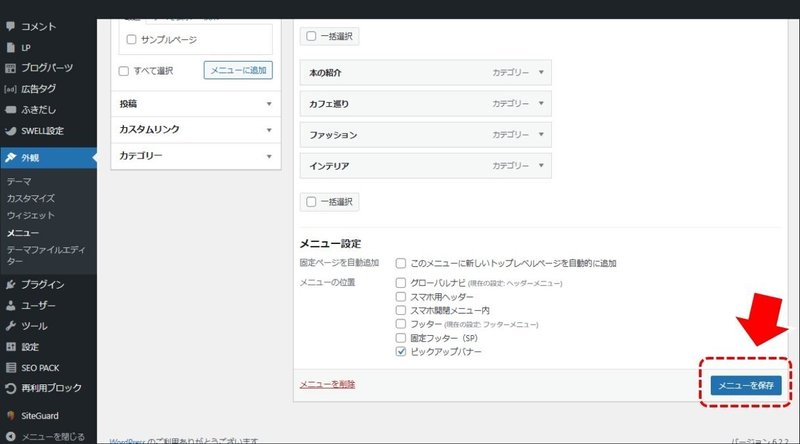800x444 pixels.
Task: Open the SWELL設定 menu label
Action: pyautogui.click(x=42, y=131)
